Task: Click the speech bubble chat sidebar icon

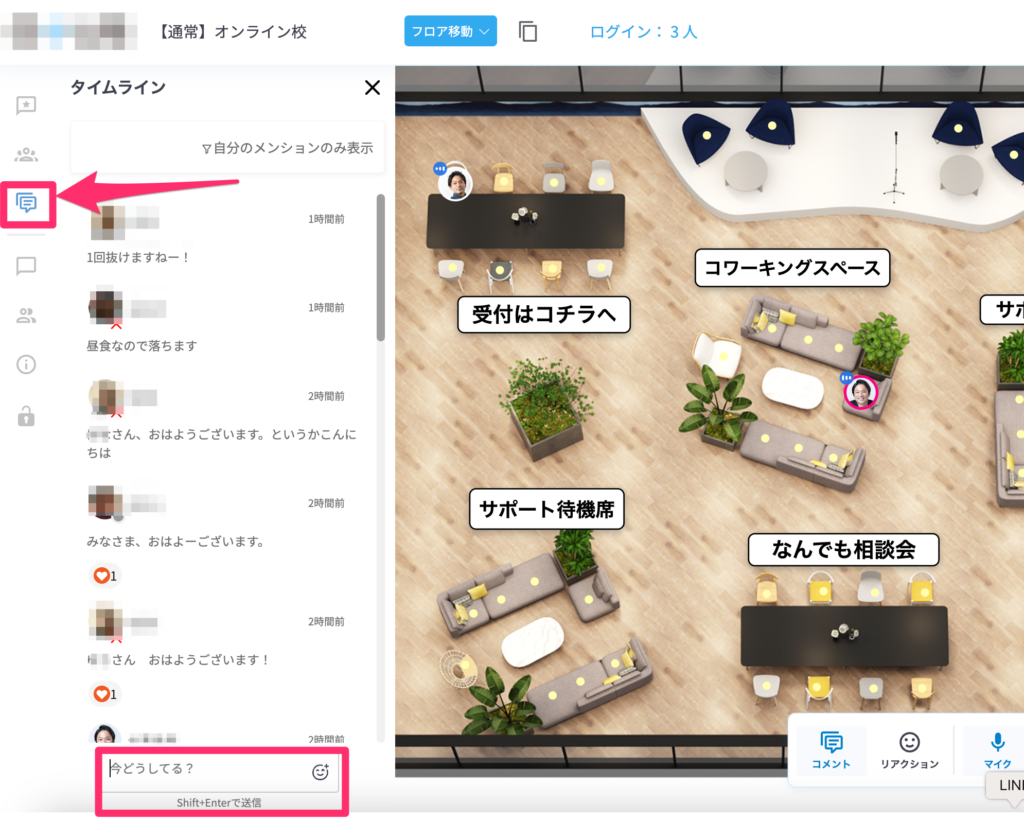Action: coord(27,266)
